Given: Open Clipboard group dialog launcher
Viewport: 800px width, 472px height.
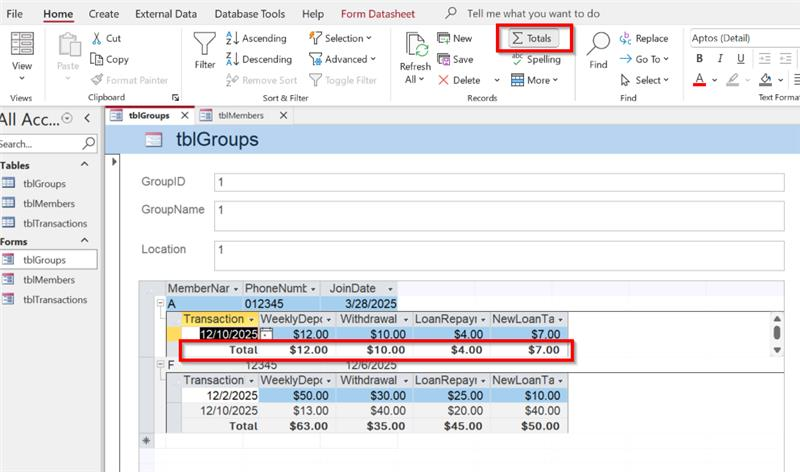Looking at the screenshot, I should (x=176, y=97).
